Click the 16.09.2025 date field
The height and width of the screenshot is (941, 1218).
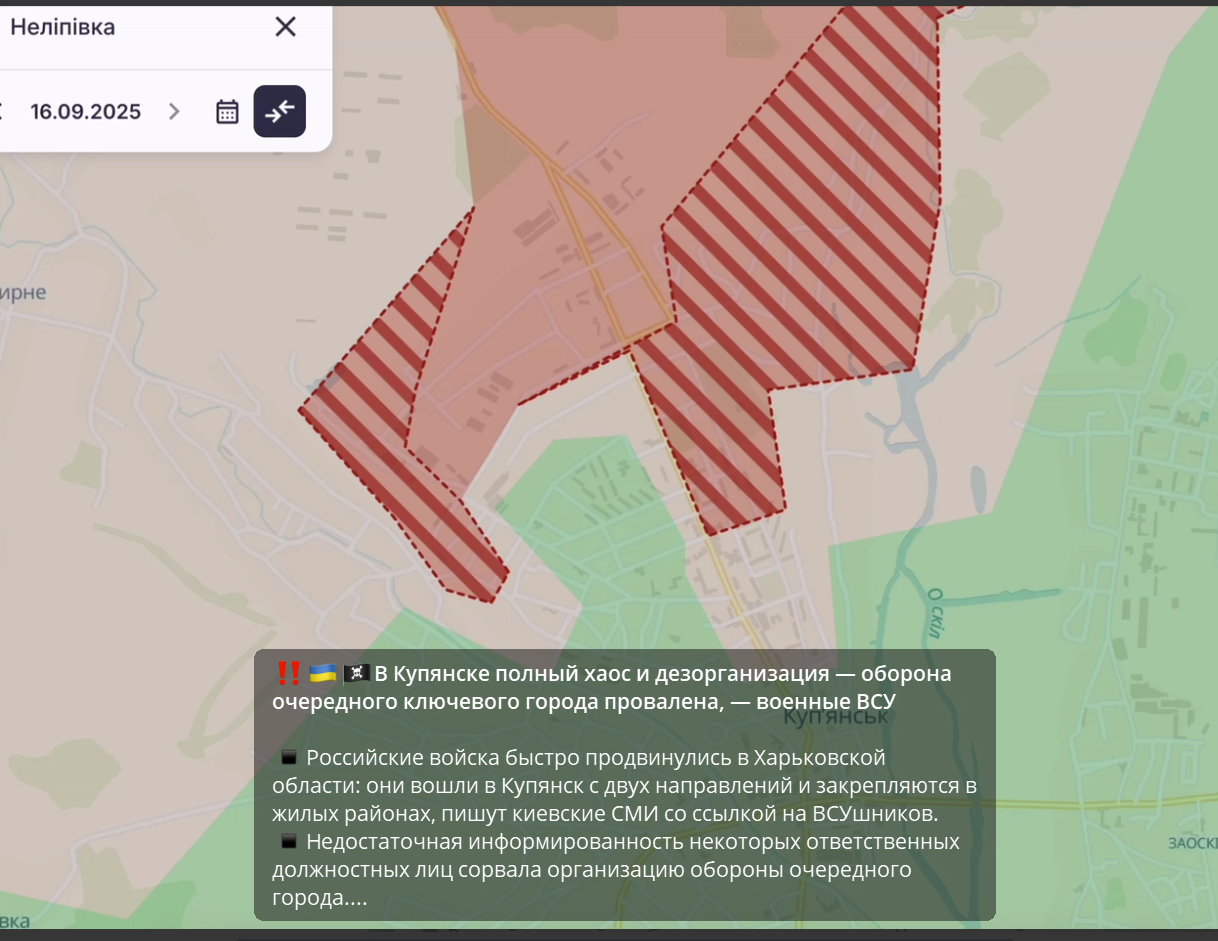point(85,111)
